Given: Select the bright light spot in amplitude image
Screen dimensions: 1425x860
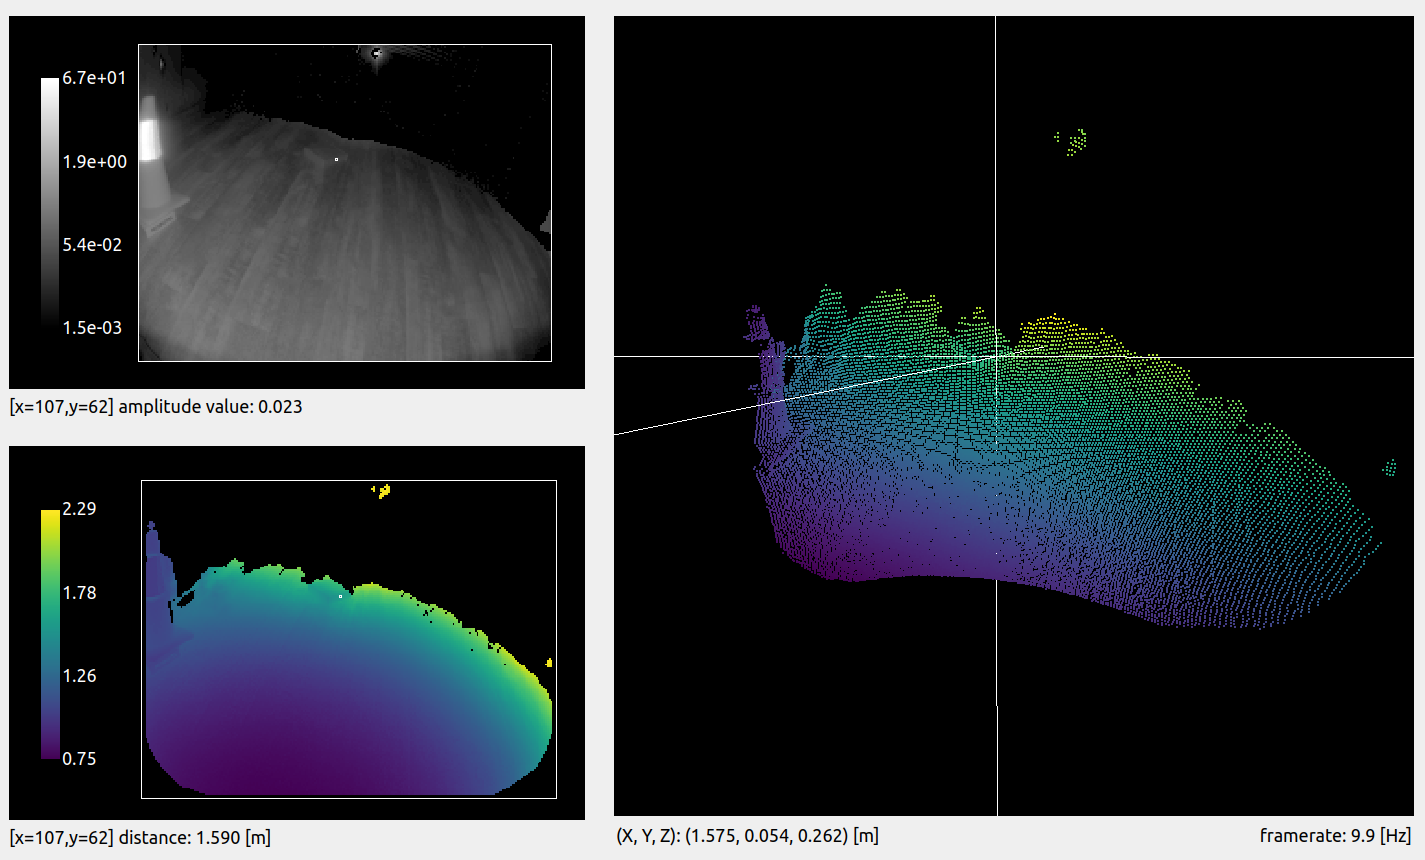Looking at the screenshot, I should [x=377, y=53].
